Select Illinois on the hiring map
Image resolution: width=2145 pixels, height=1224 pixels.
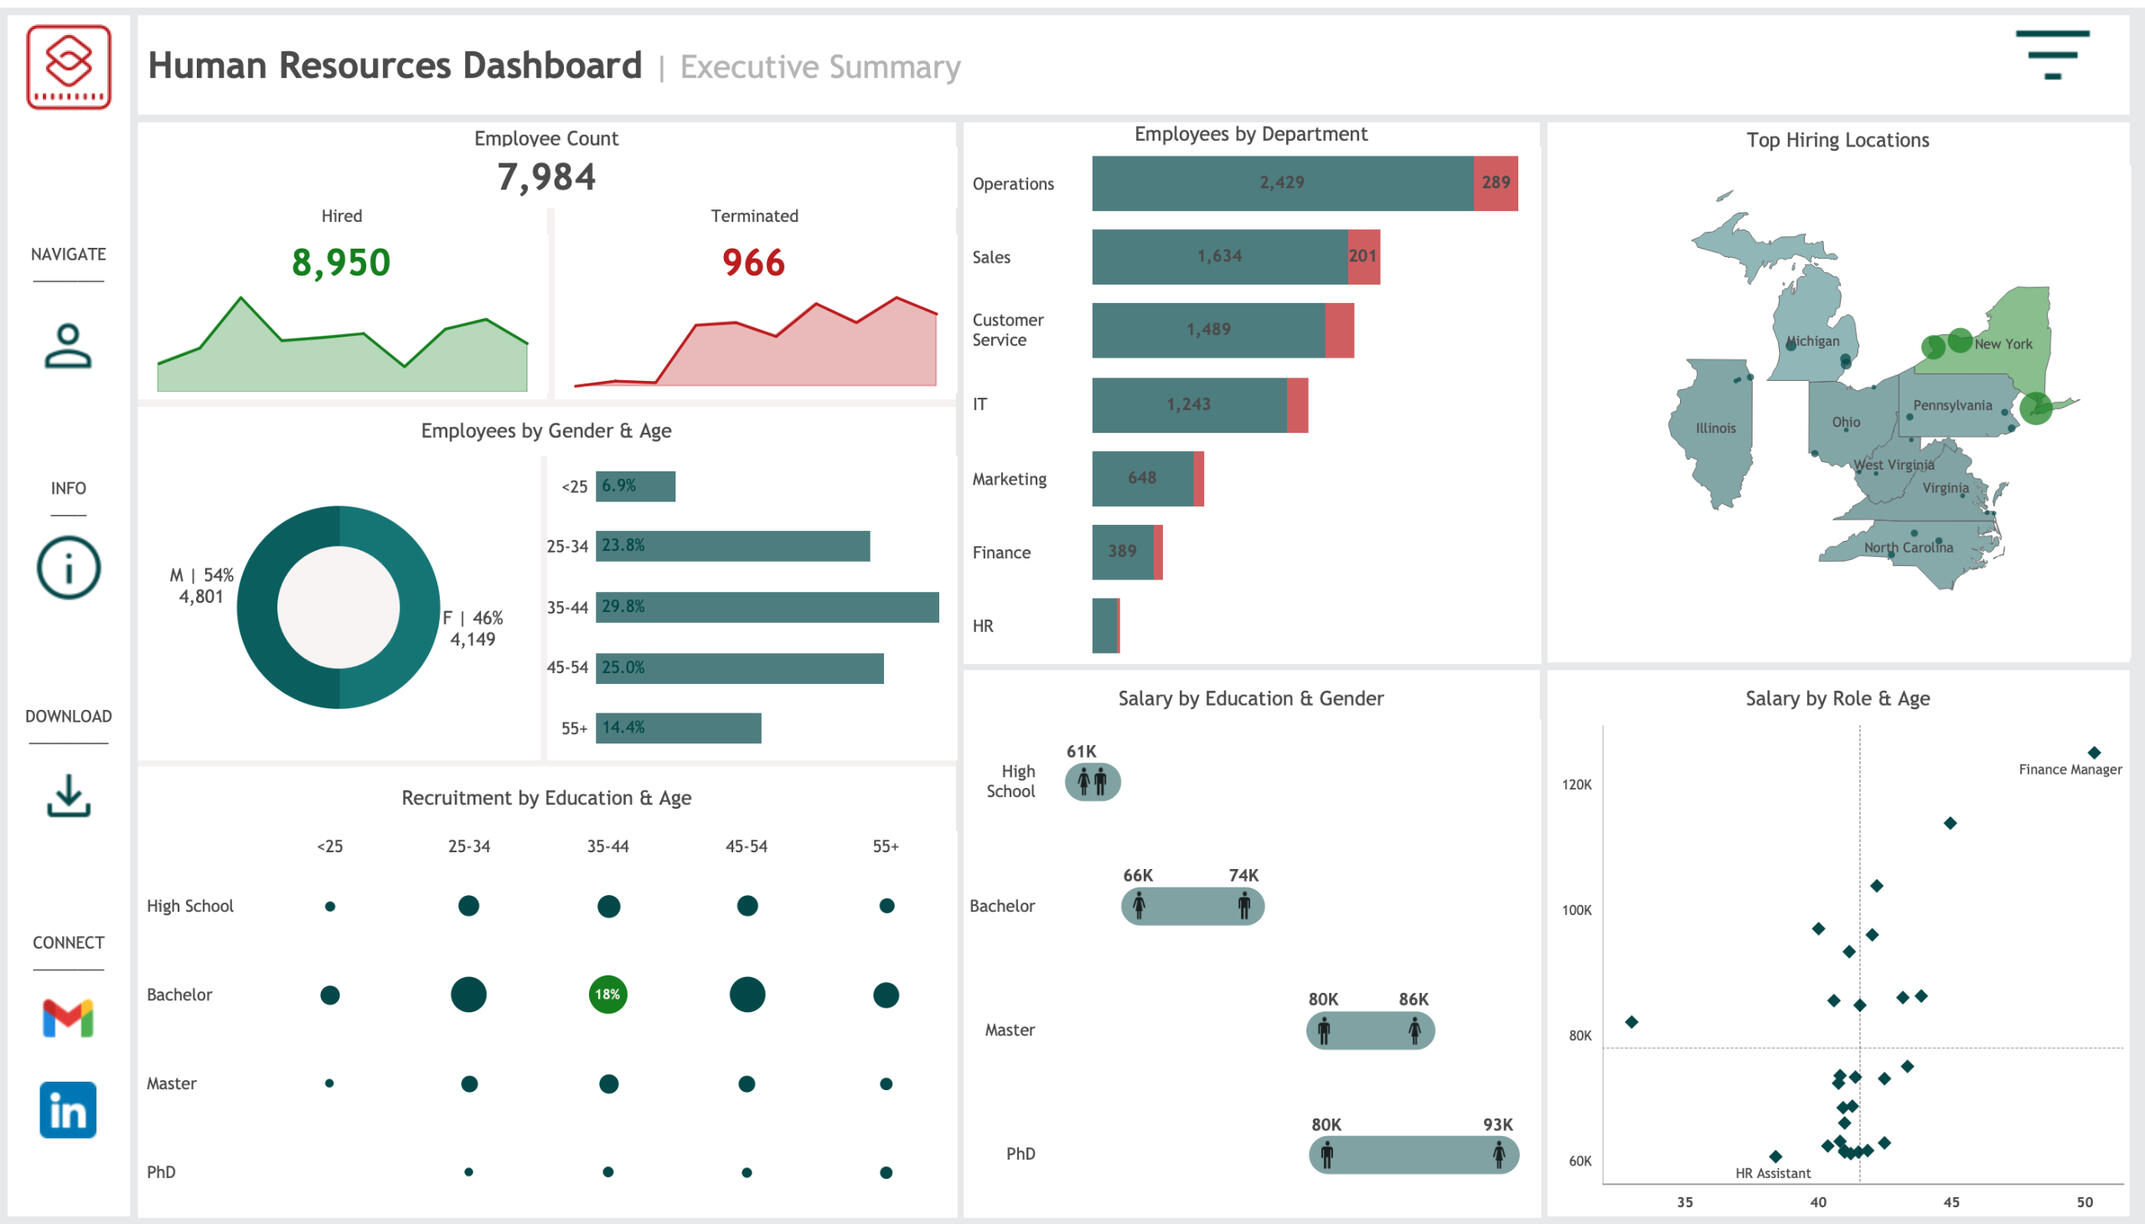tap(1714, 428)
